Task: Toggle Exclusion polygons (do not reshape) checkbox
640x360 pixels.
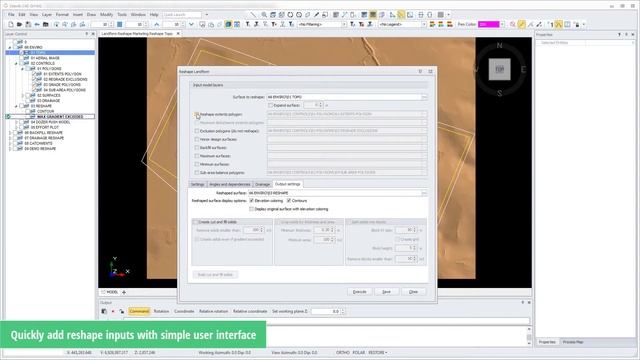Action: [x=197, y=131]
